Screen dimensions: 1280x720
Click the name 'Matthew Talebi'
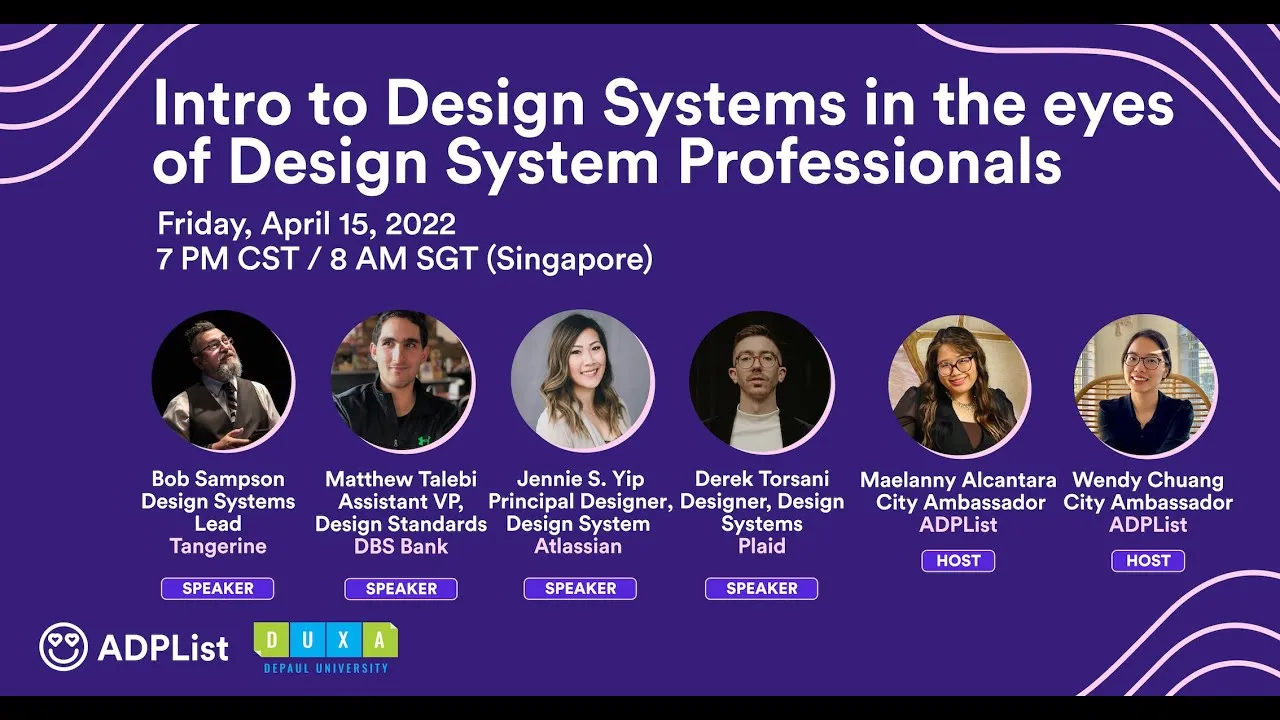click(x=401, y=479)
